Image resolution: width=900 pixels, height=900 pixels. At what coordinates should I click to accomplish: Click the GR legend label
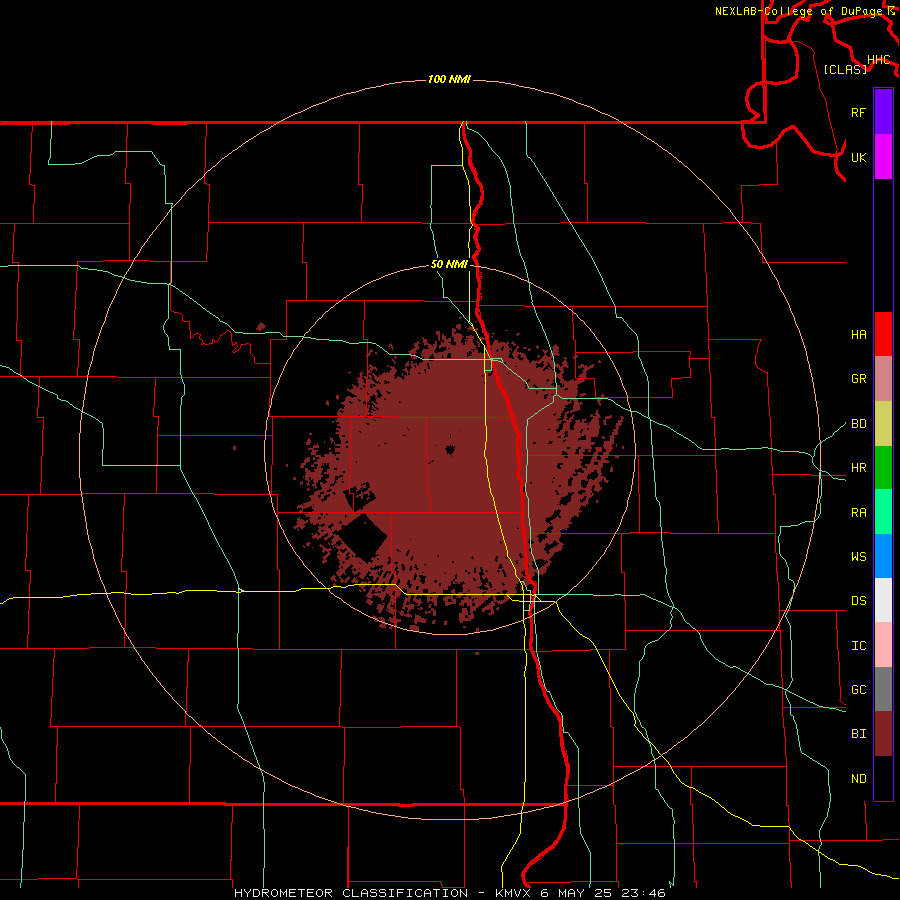click(858, 379)
